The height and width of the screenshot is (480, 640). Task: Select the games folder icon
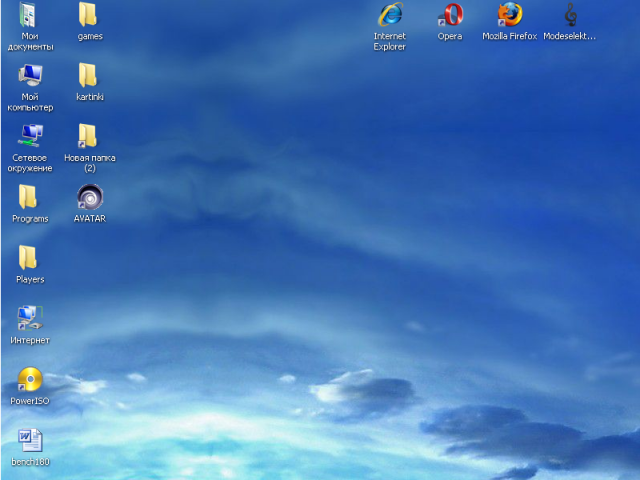pyautogui.click(x=89, y=15)
